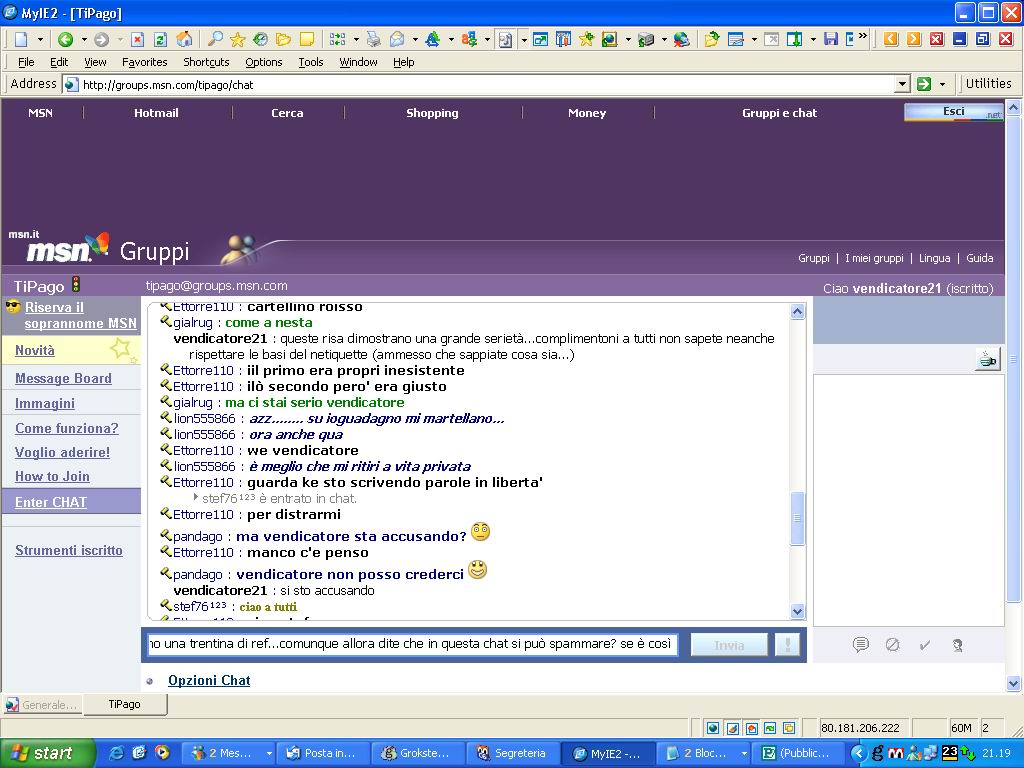Image resolution: width=1024 pixels, height=768 pixels.
Task: Click the teacup icon in the chat user panel
Action: point(987,359)
